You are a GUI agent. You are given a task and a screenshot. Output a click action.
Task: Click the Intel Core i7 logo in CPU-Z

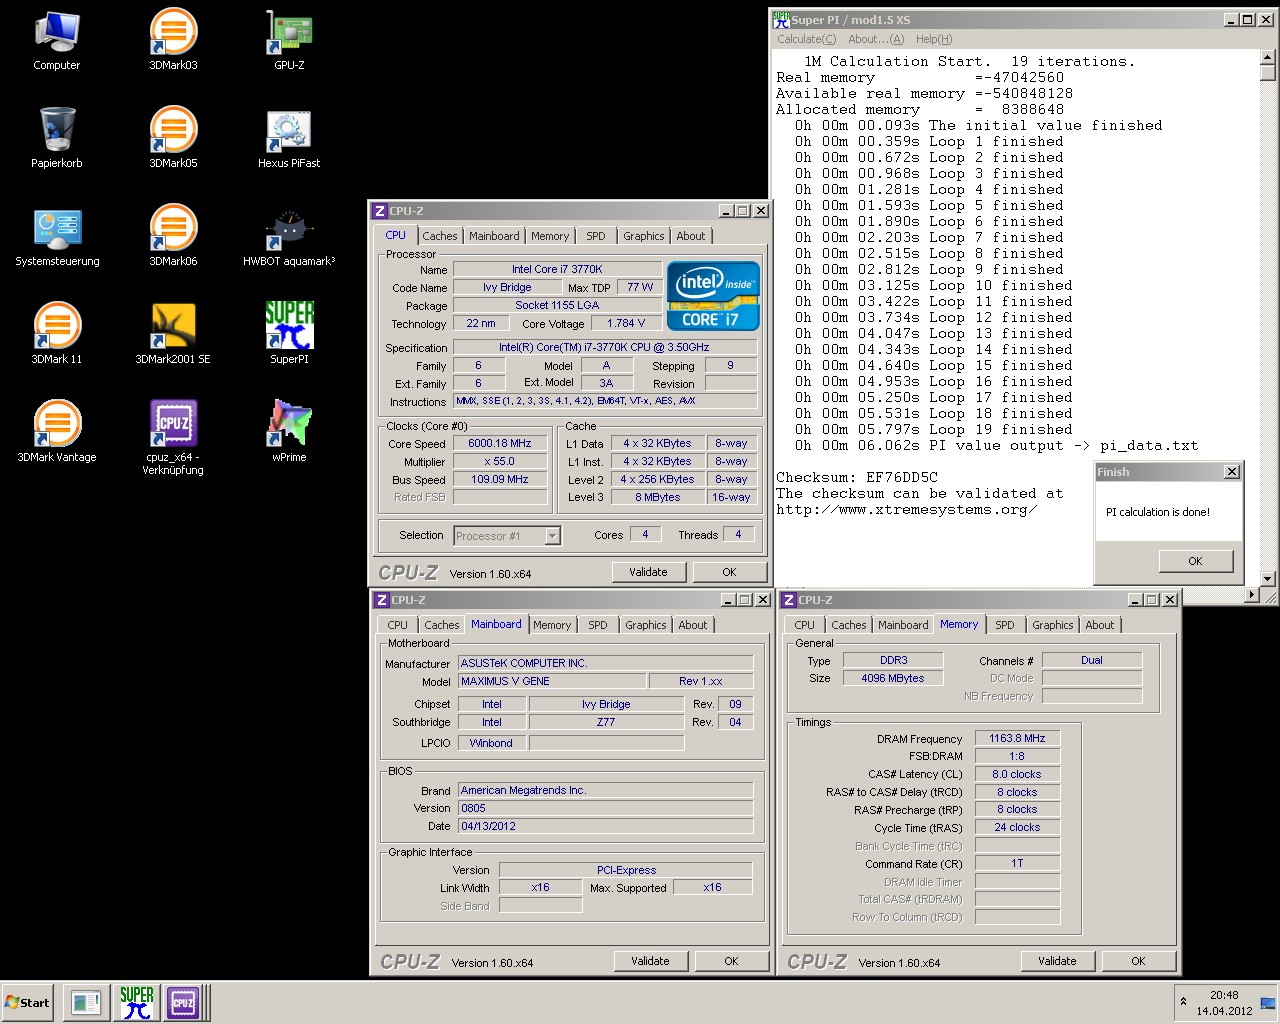click(713, 296)
